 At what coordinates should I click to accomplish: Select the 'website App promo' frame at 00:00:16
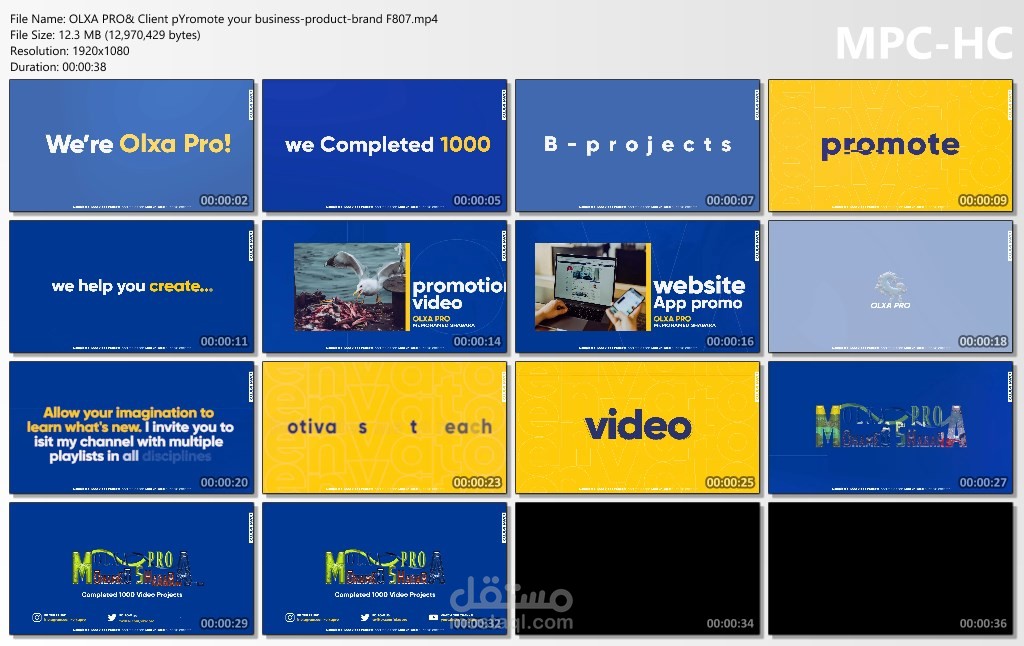click(637, 287)
